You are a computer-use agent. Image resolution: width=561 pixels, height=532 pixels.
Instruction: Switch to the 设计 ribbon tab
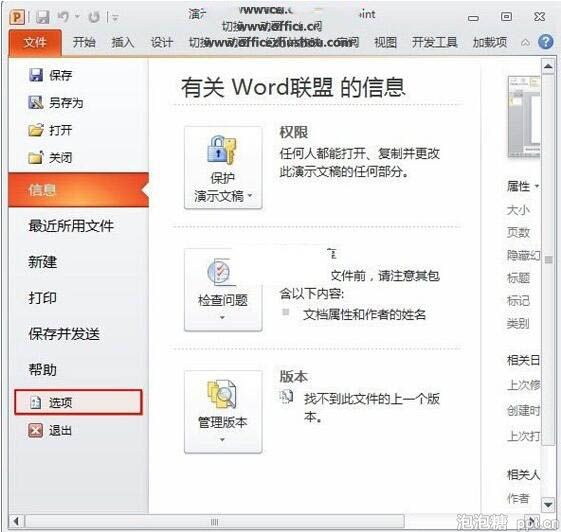pos(162,43)
